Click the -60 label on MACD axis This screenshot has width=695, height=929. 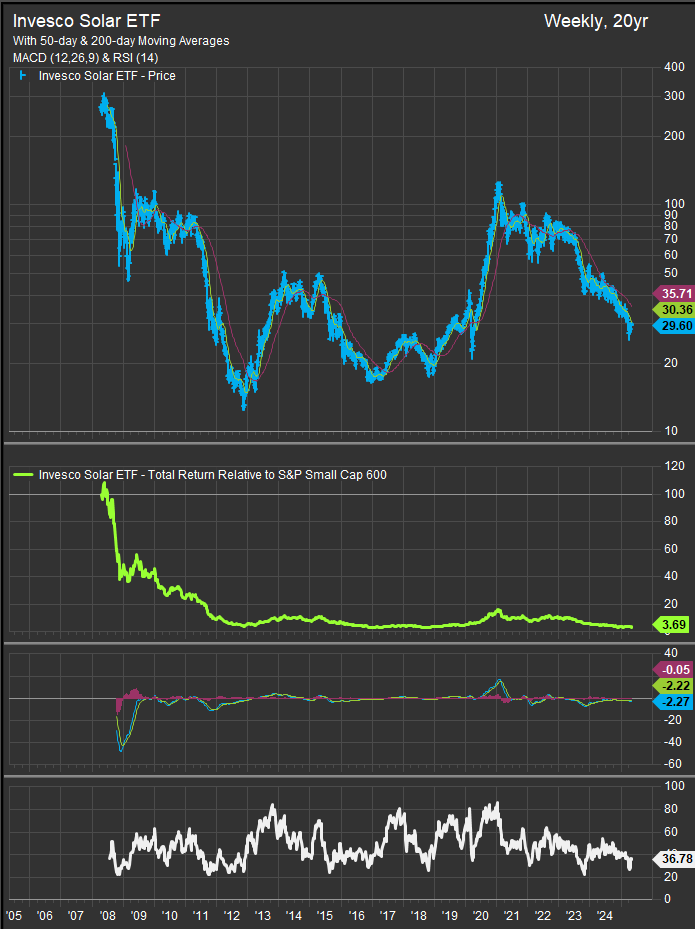(672, 764)
